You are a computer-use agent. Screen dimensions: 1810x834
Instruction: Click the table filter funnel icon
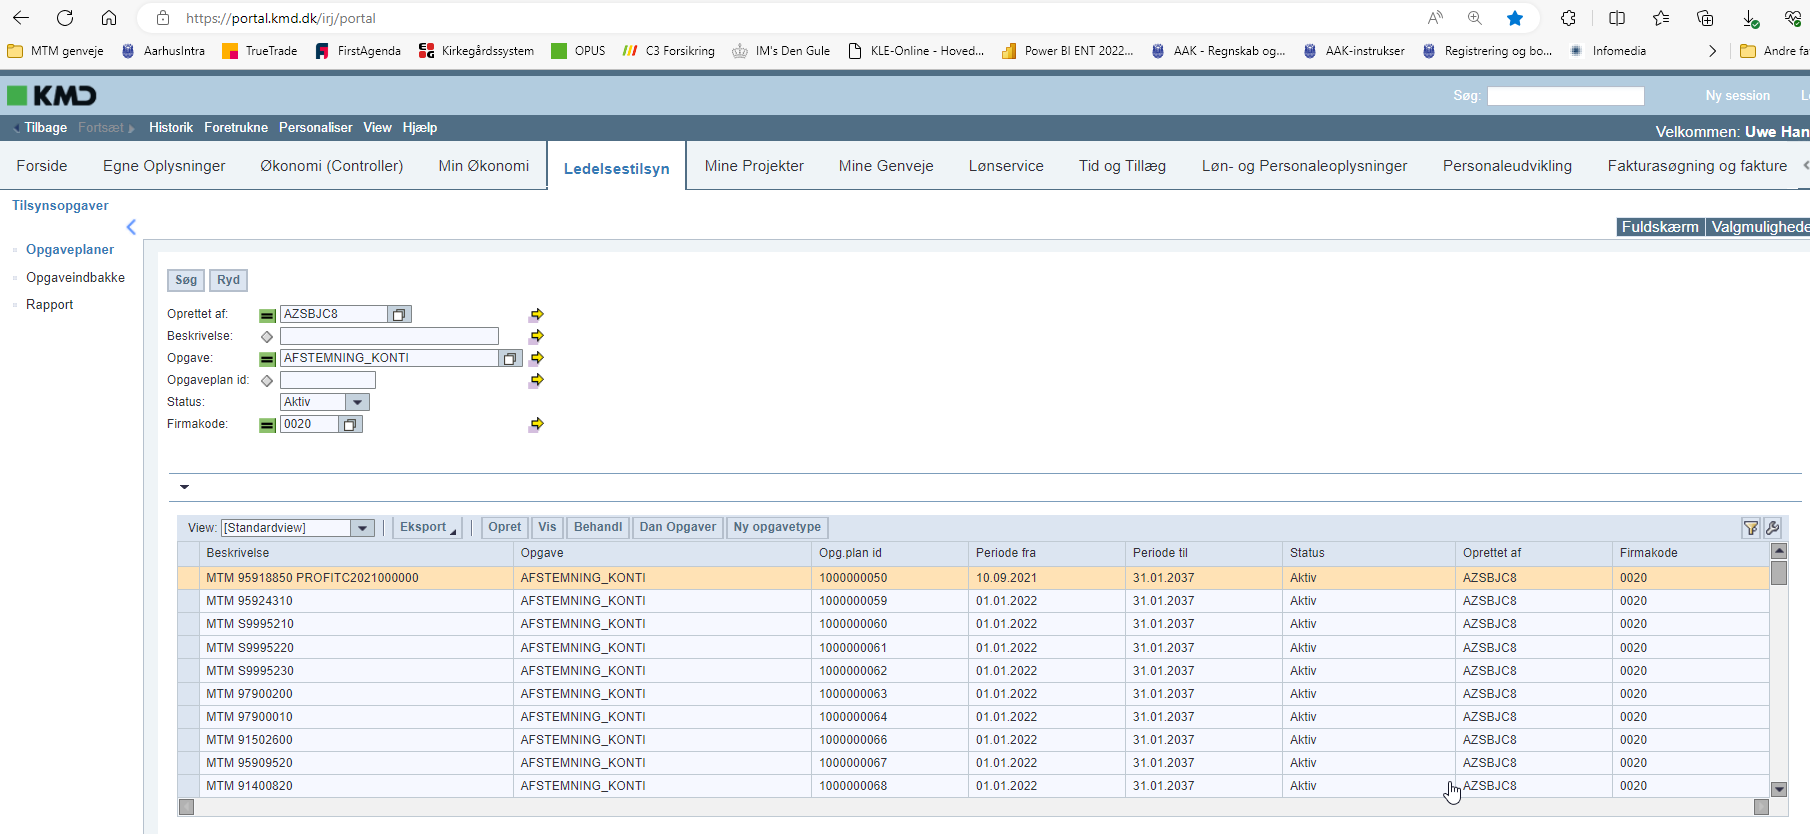(1751, 528)
